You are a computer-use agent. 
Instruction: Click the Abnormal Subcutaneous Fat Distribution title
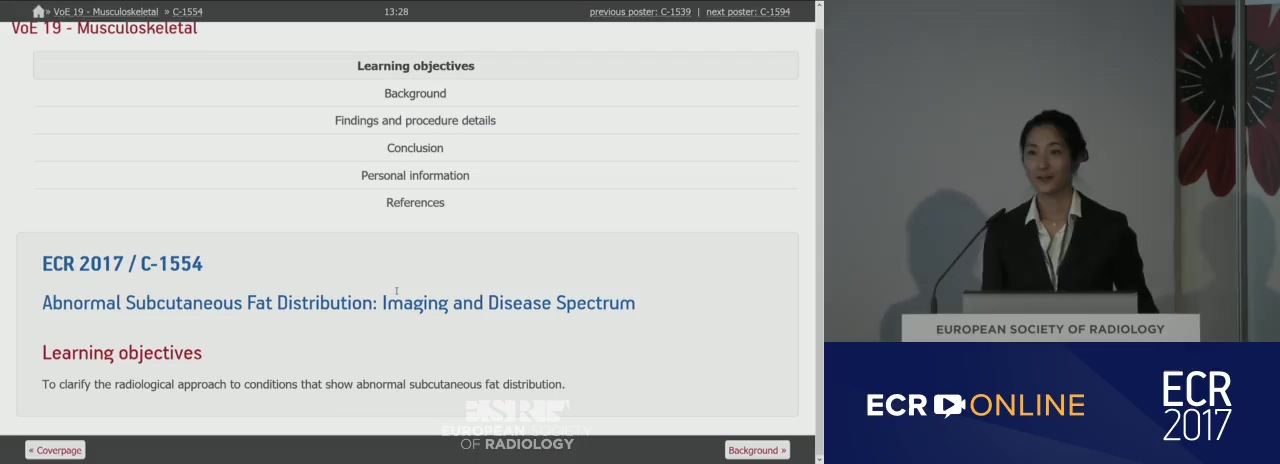pyautogui.click(x=338, y=303)
